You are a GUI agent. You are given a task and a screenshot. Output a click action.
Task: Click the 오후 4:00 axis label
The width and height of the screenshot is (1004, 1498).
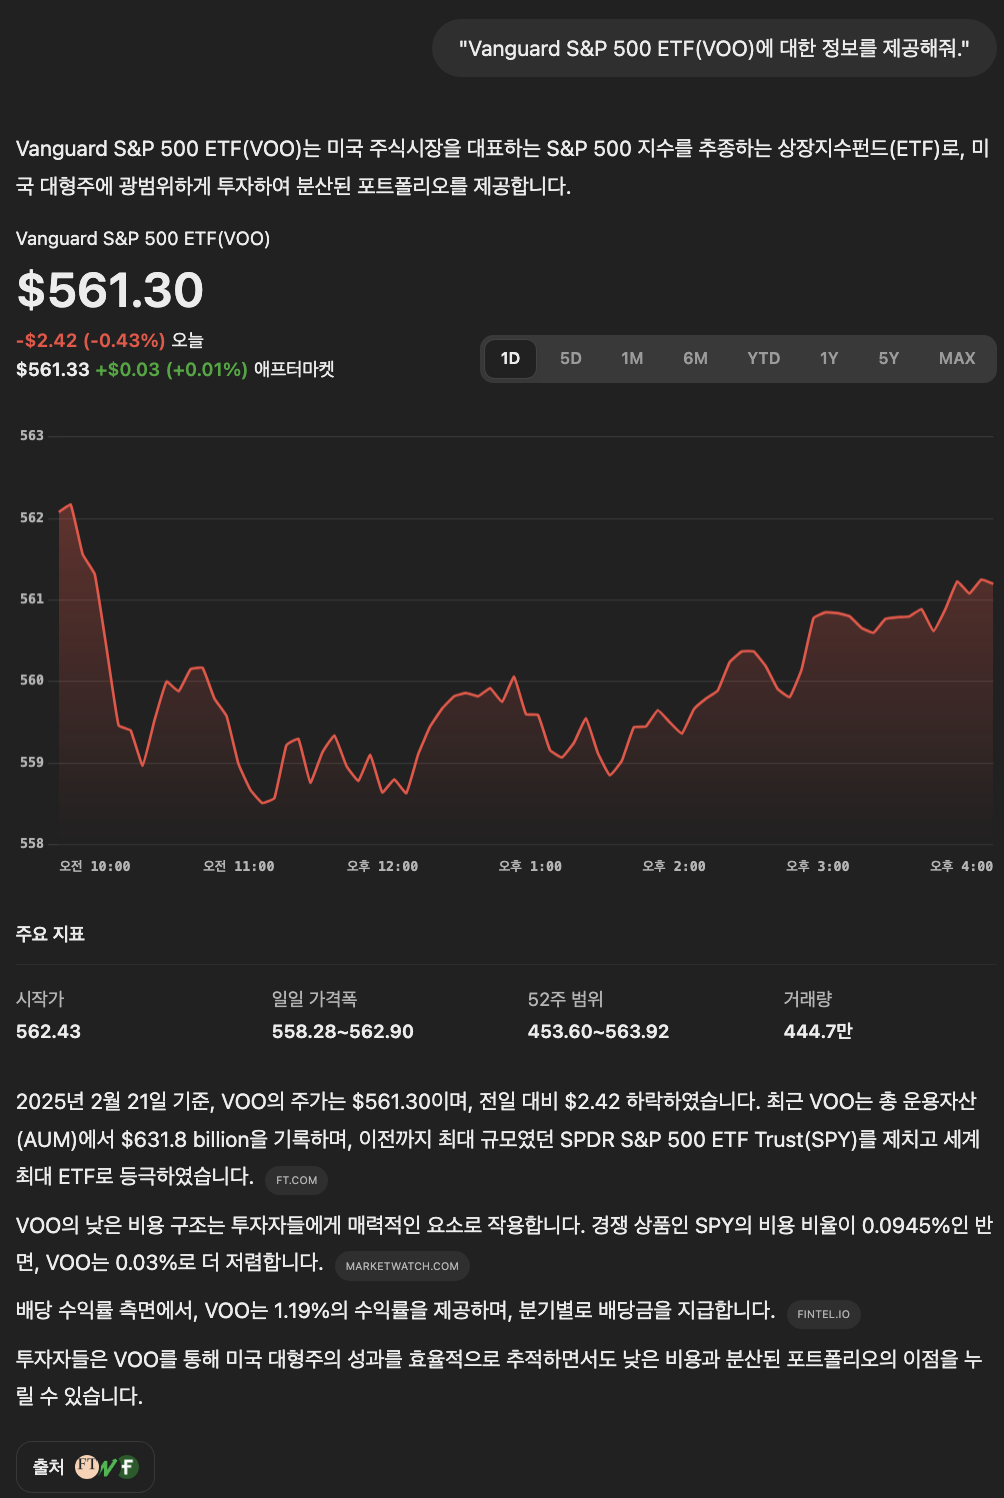point(961,866)
